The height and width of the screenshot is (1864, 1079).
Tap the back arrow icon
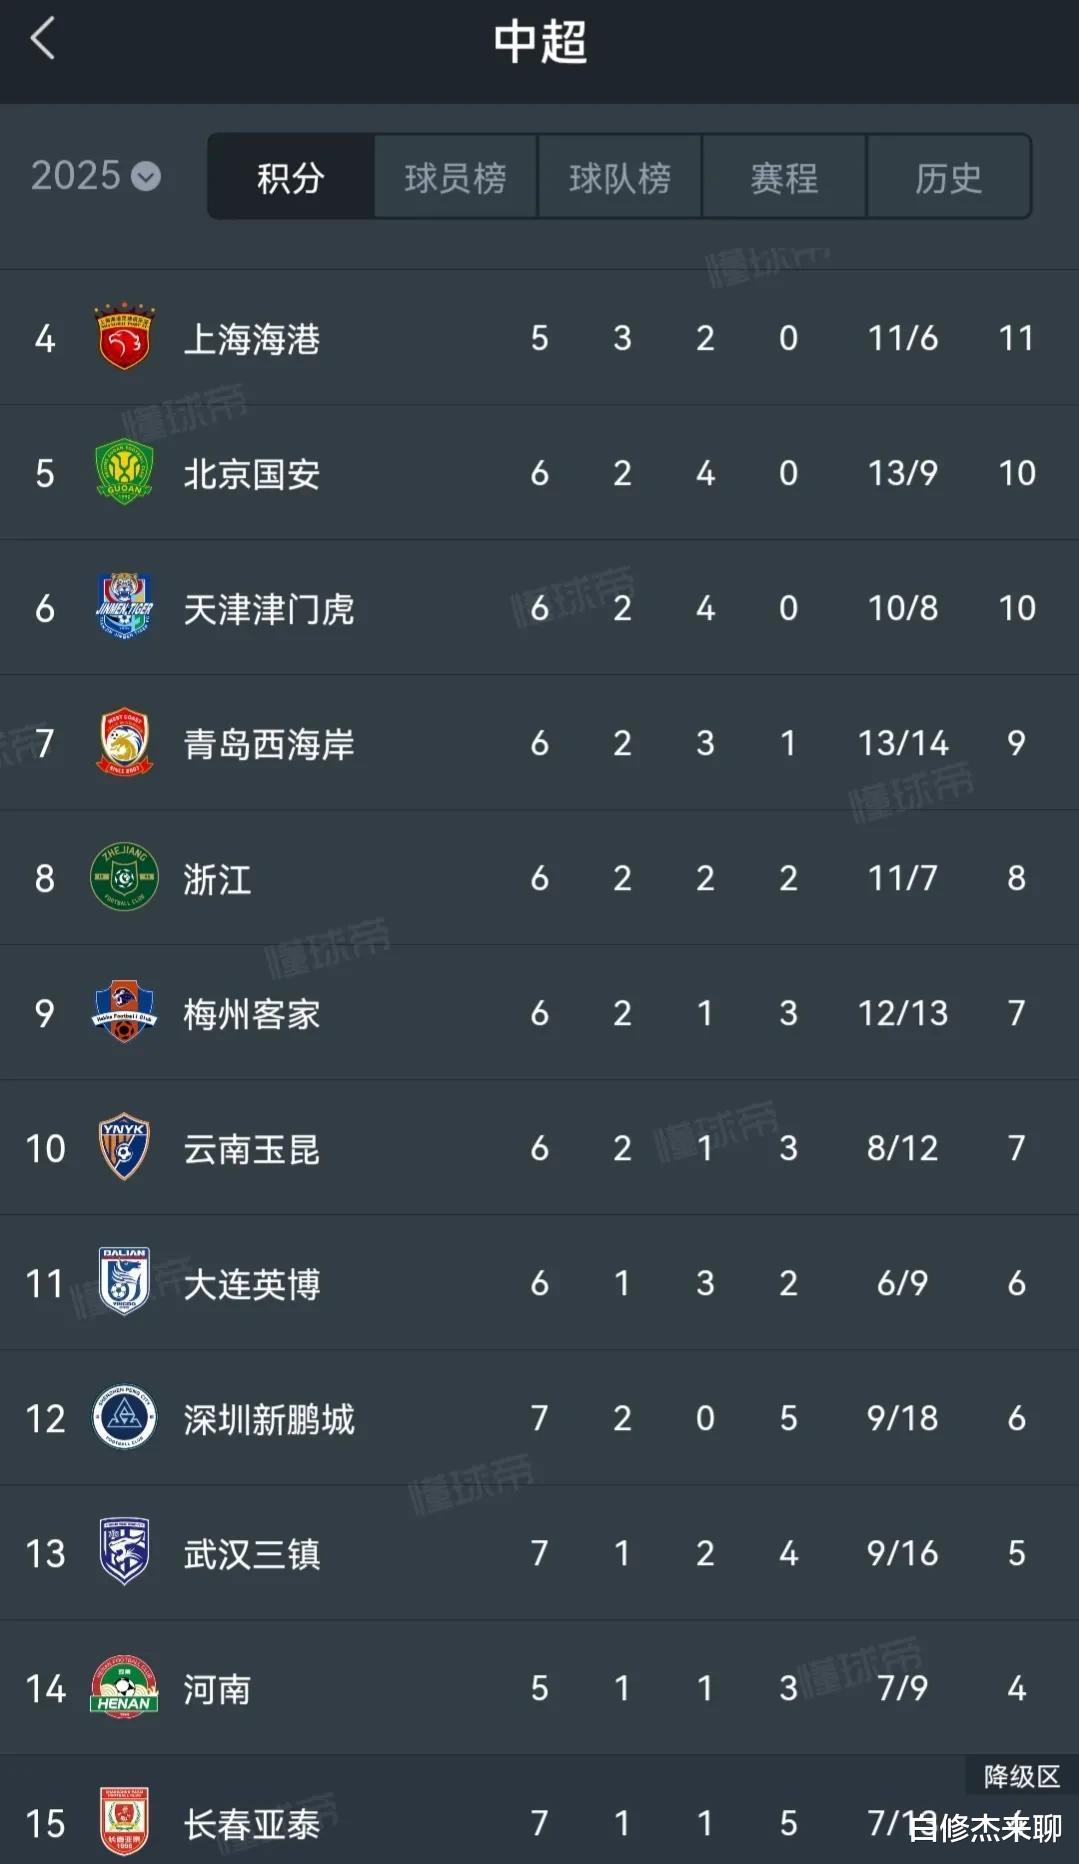43,41
